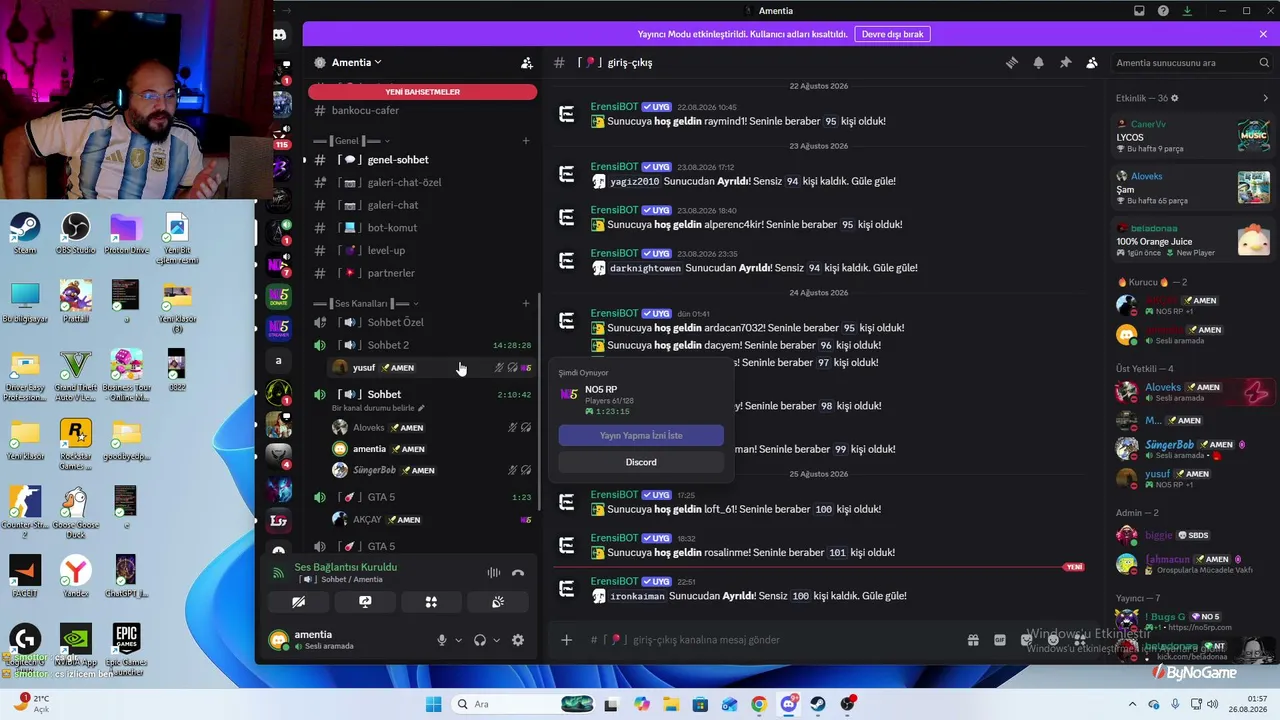
Task: Open the Discord help icon in title bar
Action: pos(1163,11)
